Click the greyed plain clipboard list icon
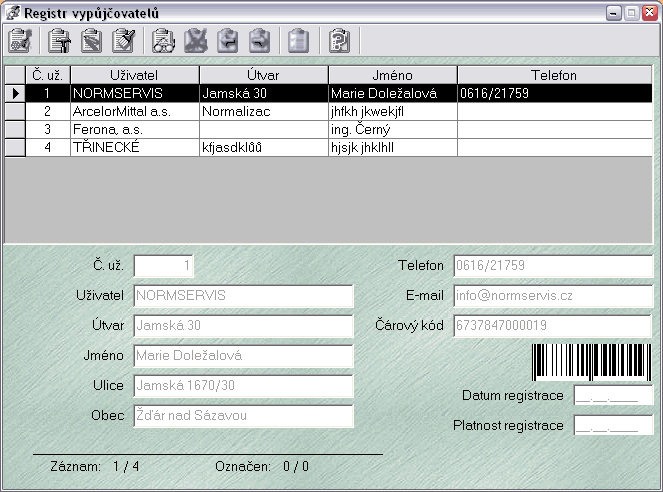The image size is (663, 492). (299, 41)
